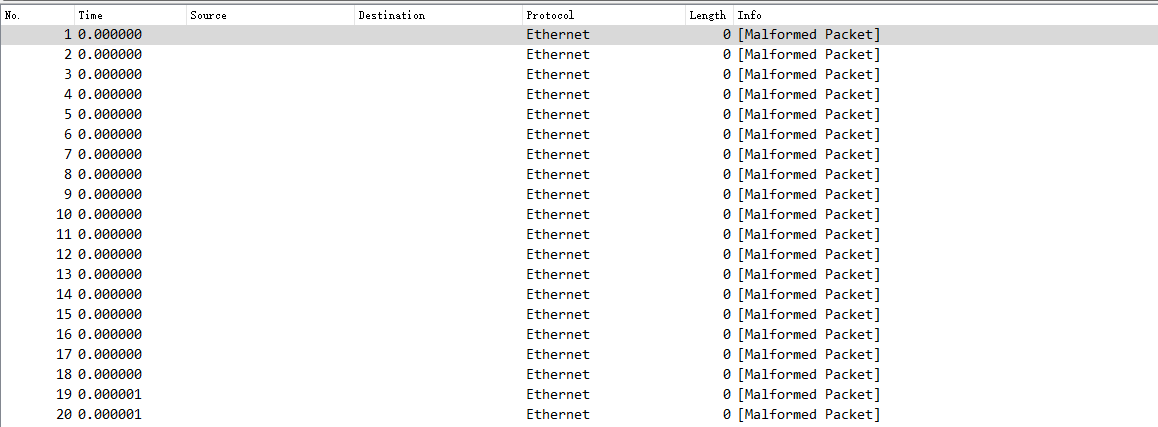Sort packets by the No. column header

point(38,16)
